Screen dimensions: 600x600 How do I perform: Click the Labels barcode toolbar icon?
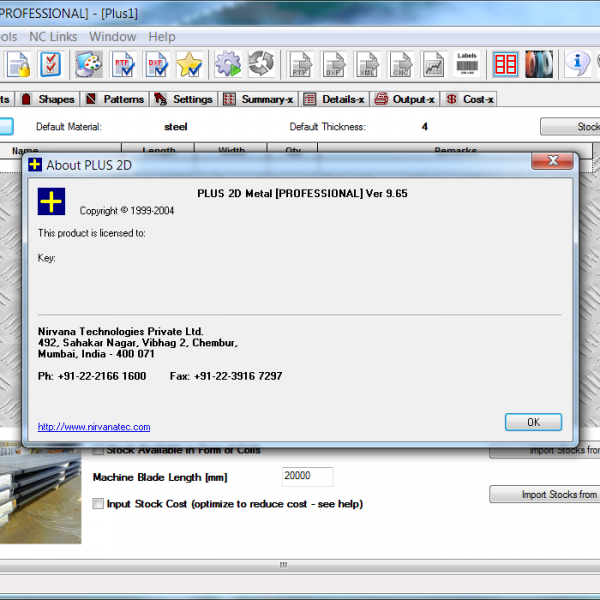pyautogui.click(x=467, y=64)
